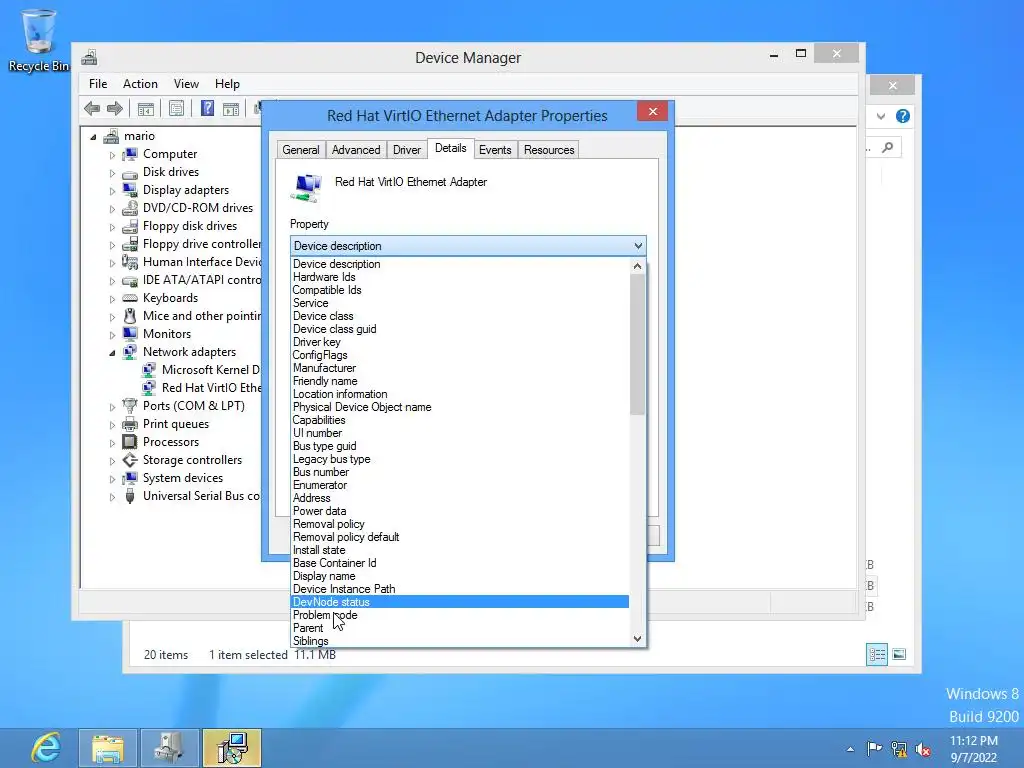The image size is (1024, 768).
Task: Close the Property dropdown via its arrow
Action: coord(638,246)
